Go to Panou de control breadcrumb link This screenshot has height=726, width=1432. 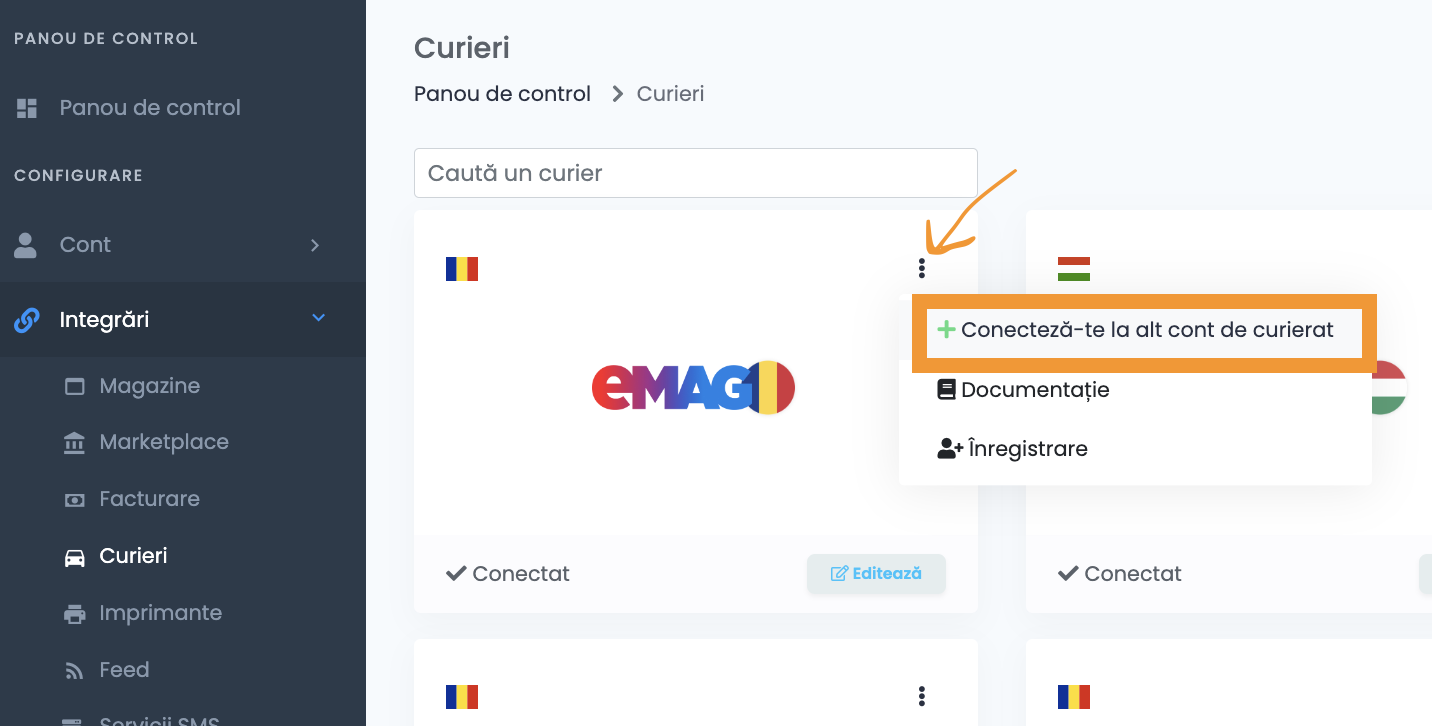pos(502,94)
